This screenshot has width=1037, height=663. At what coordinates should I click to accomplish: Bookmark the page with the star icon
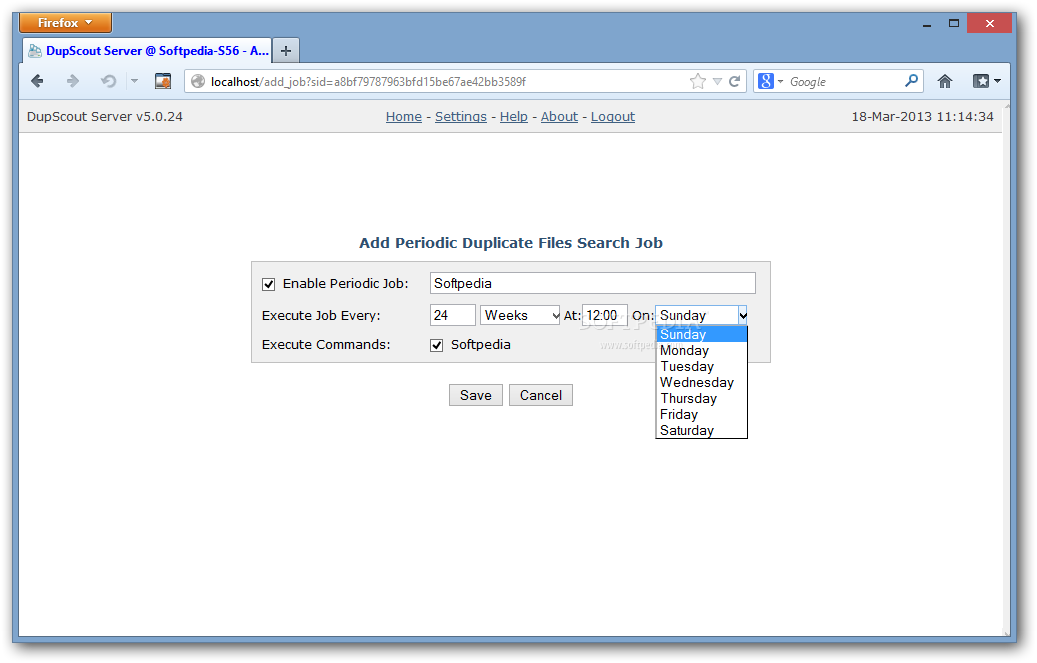[x=697, y=81]
